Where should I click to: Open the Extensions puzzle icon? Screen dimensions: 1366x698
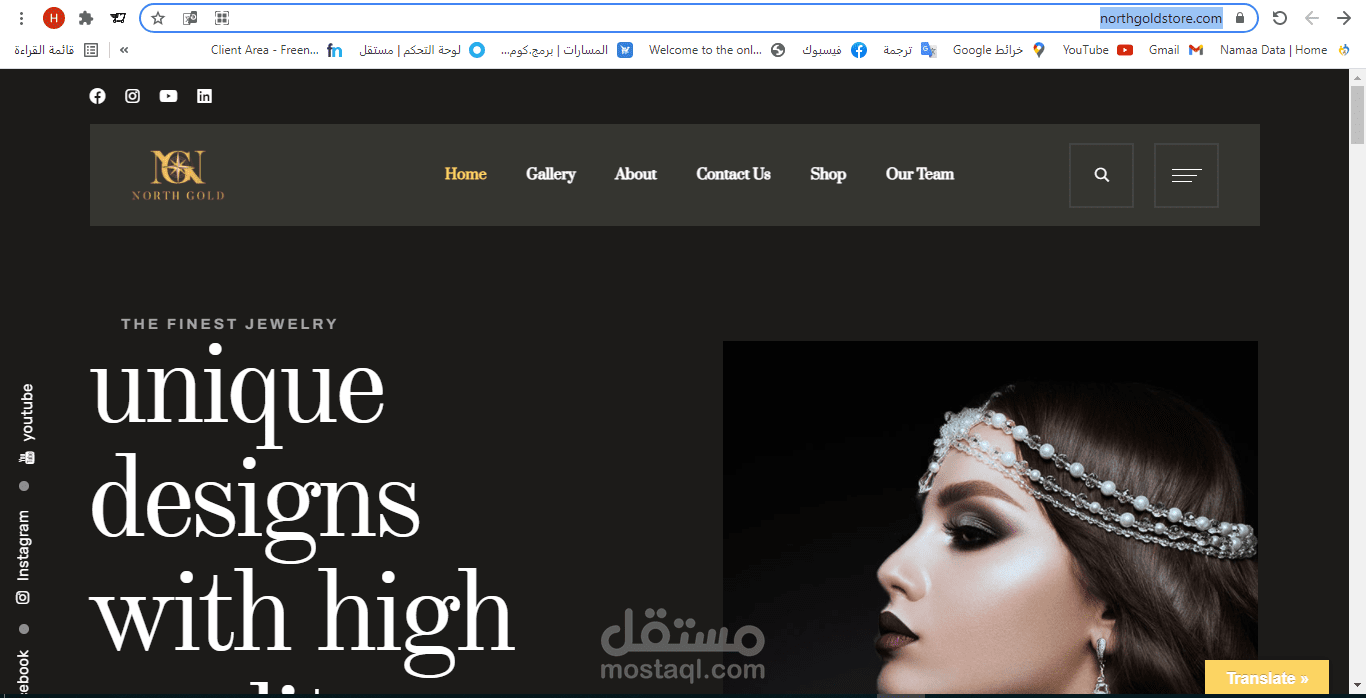pyautogui.click(x=86, y=18)
